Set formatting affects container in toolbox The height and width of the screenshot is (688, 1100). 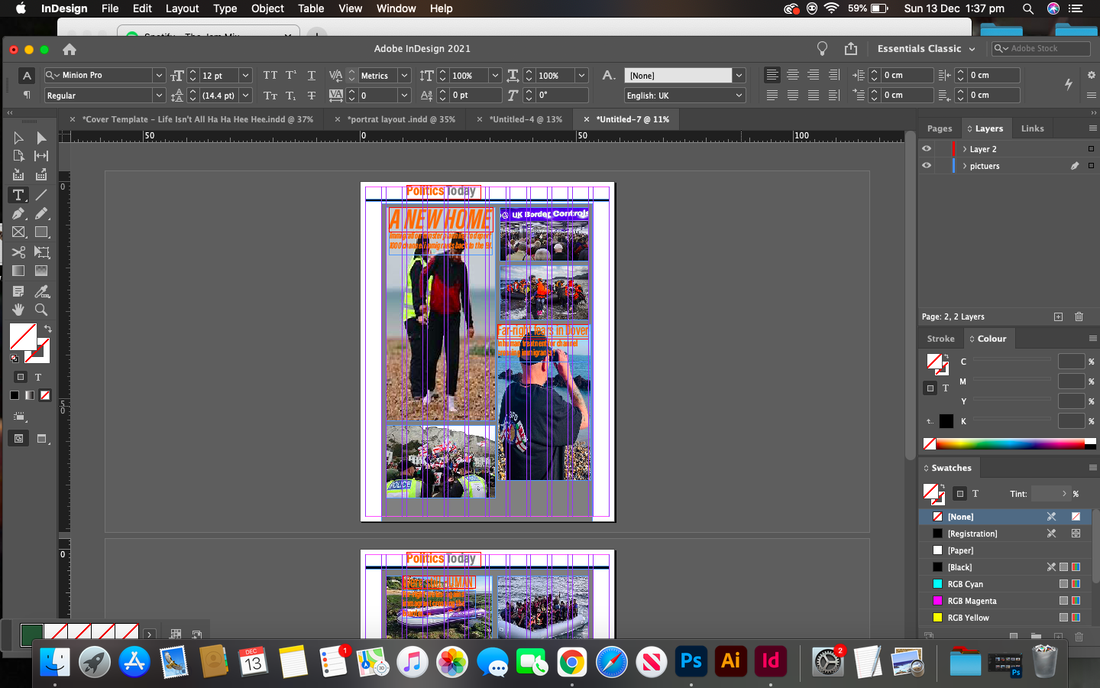click(x=20, y=377)
